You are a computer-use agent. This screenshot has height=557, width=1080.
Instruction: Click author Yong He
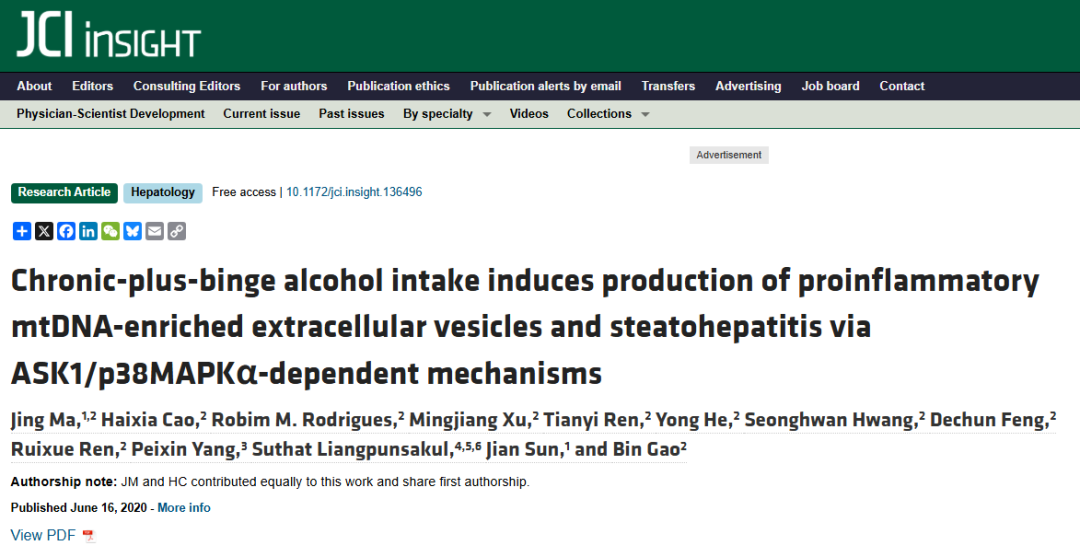pyautogui.click(x=692, y=419)
